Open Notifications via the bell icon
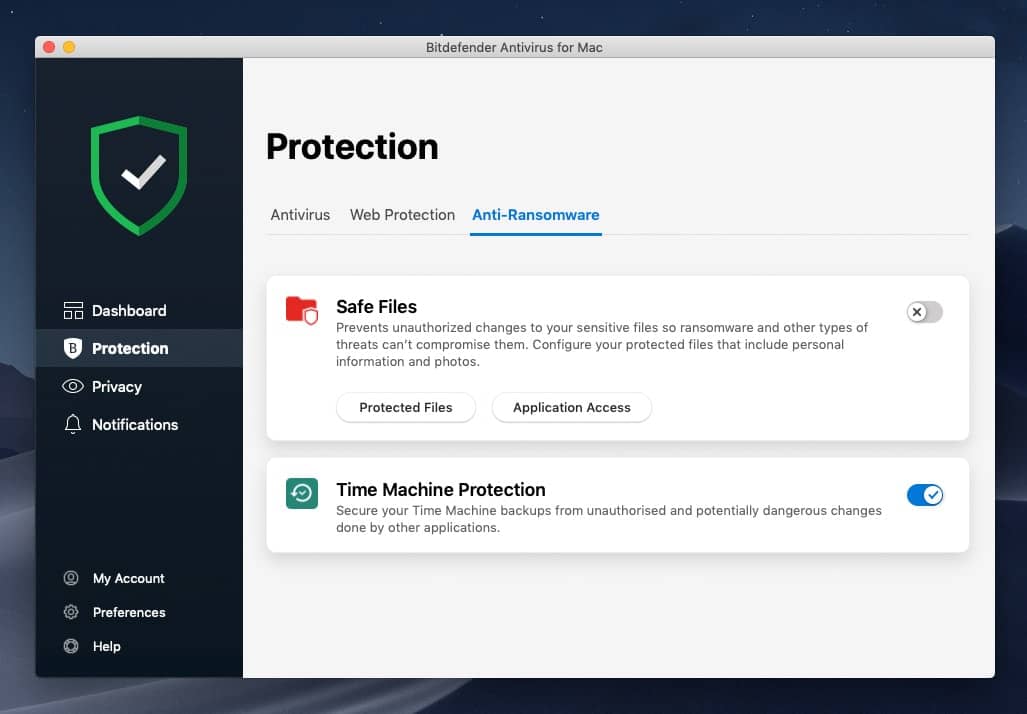The image size is (1027, 714). pyautogui.click(x=72, y=424)
